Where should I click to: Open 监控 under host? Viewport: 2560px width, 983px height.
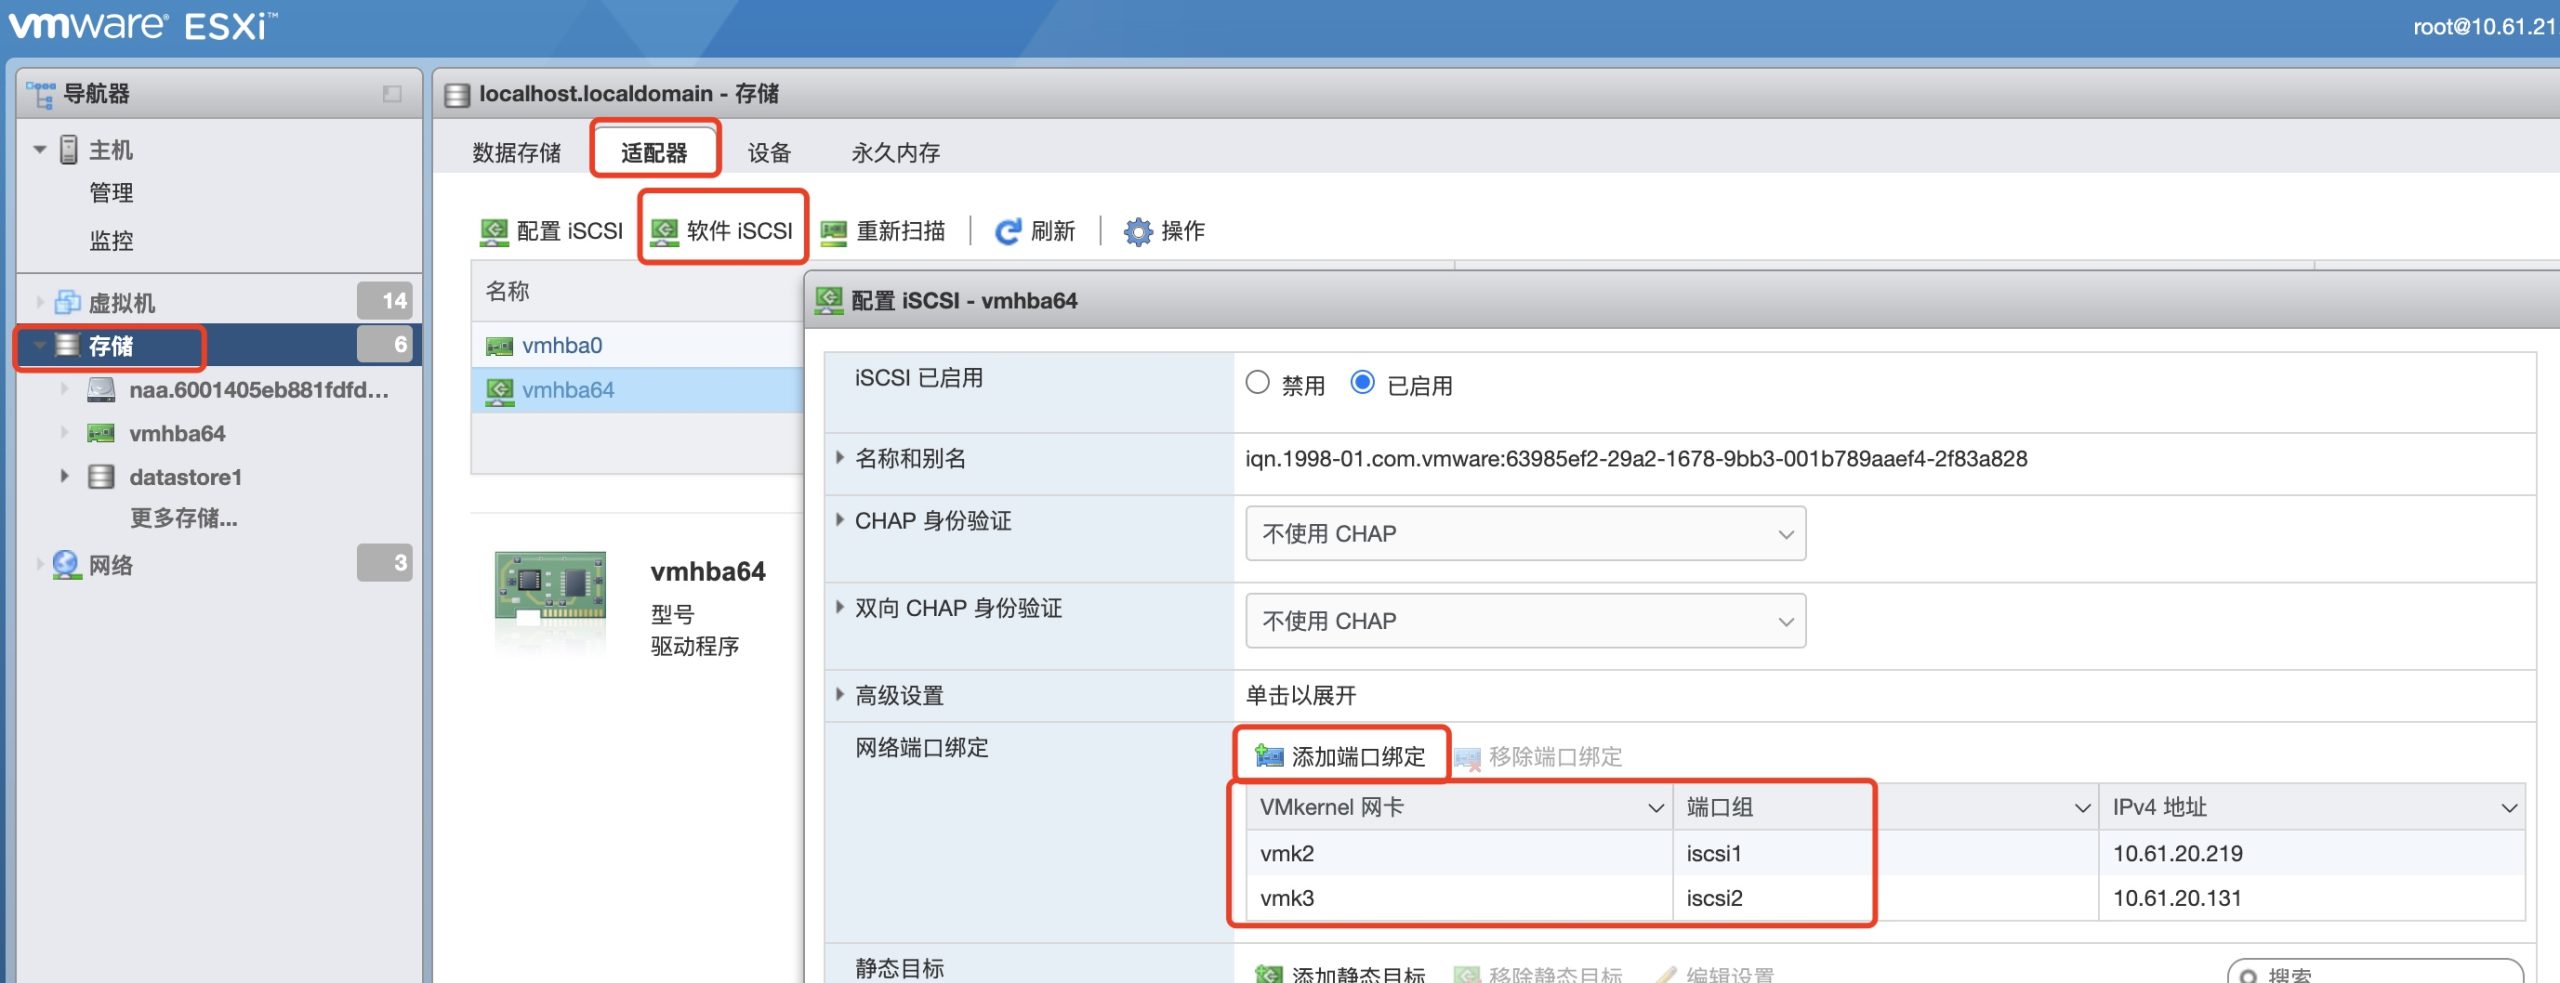tap(111, 240)
